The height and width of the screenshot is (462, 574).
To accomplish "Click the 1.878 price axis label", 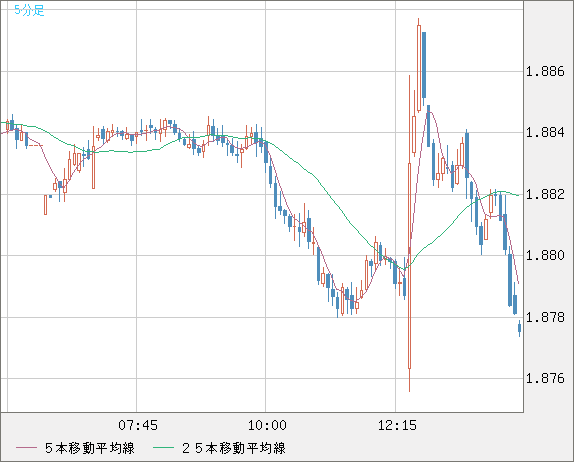I will tap(545, 317).
